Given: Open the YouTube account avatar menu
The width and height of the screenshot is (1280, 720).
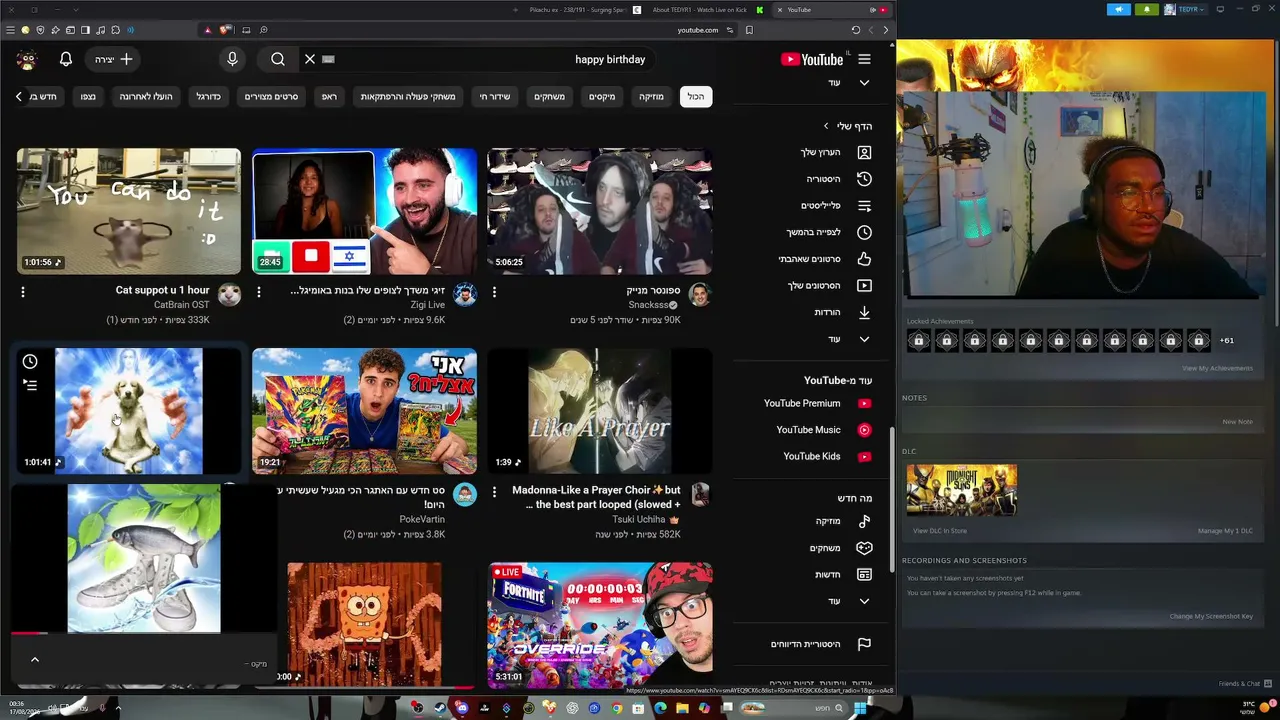Looking at the screenshot, I should click(x=27, y=60).
